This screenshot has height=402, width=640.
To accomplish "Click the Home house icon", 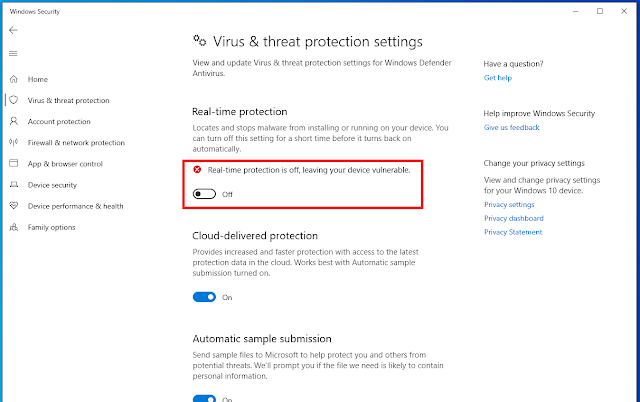I will (x=14, y=79).
